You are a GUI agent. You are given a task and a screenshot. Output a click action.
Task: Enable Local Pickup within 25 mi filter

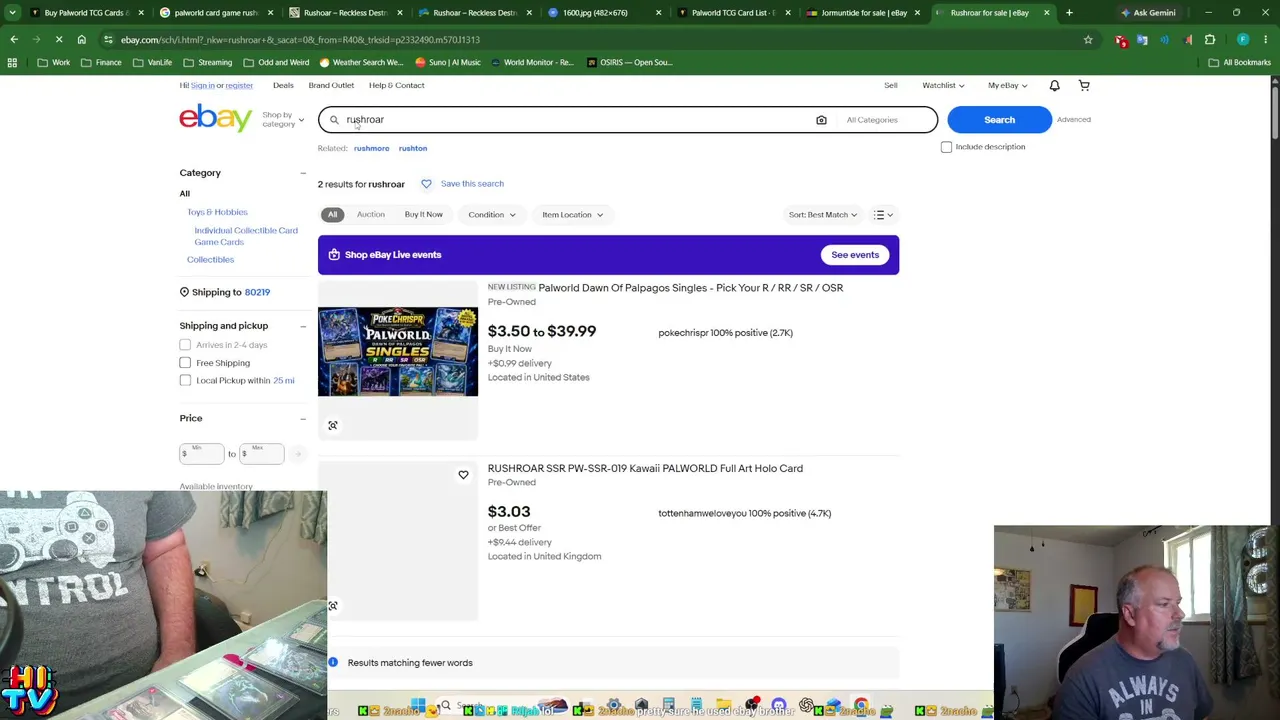pos(185,381)
